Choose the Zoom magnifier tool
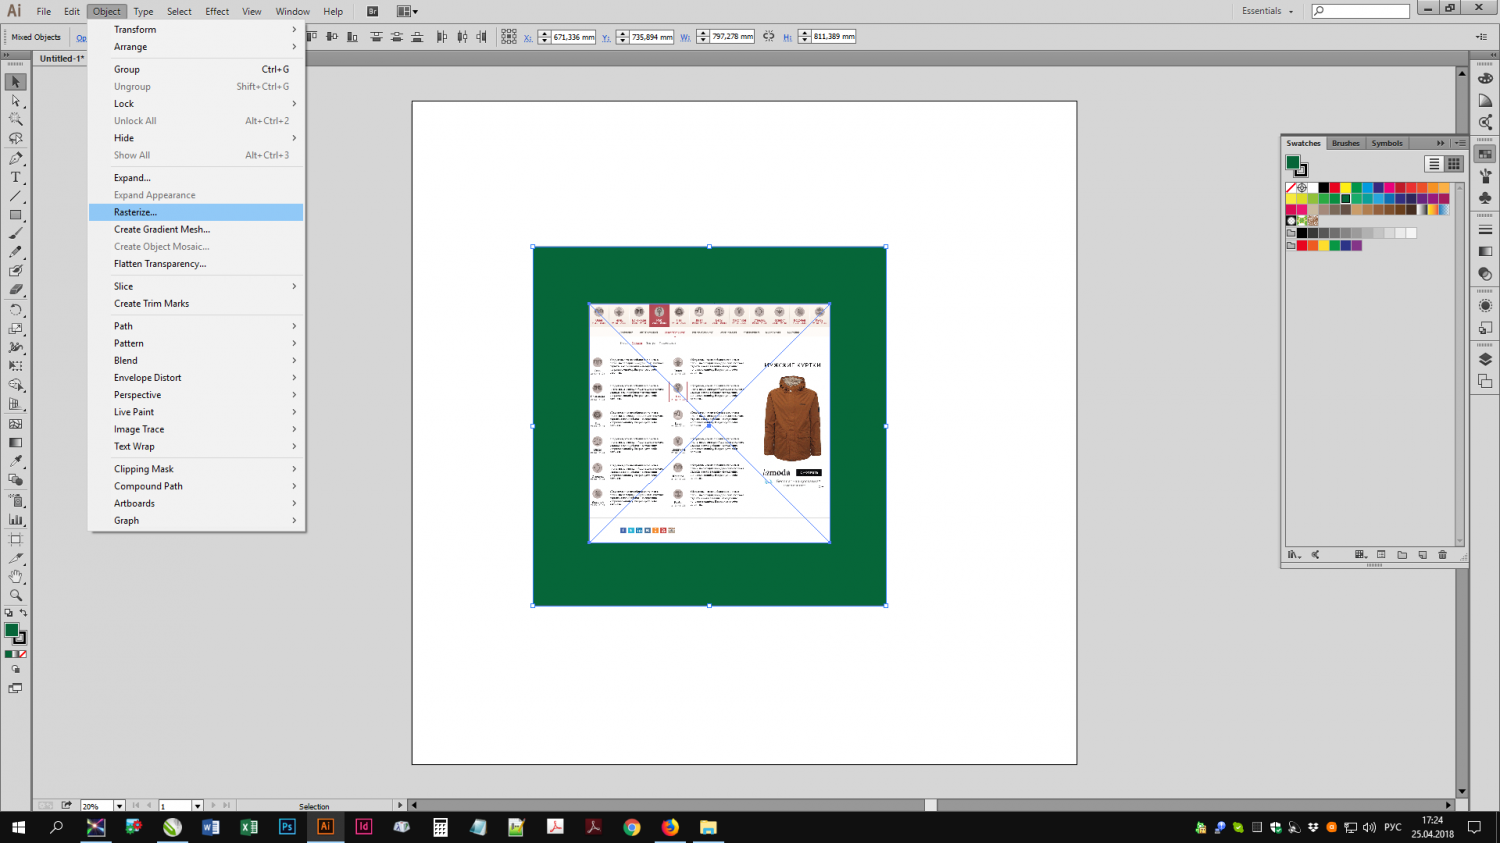 tap(15, 595)
